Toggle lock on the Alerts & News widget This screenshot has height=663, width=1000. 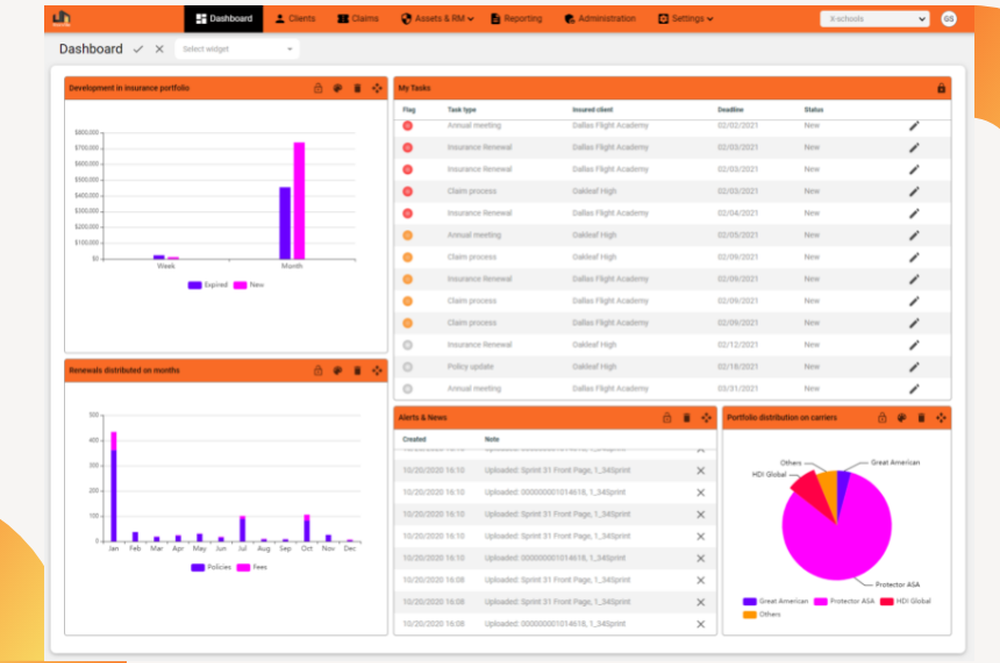point(666,418)
